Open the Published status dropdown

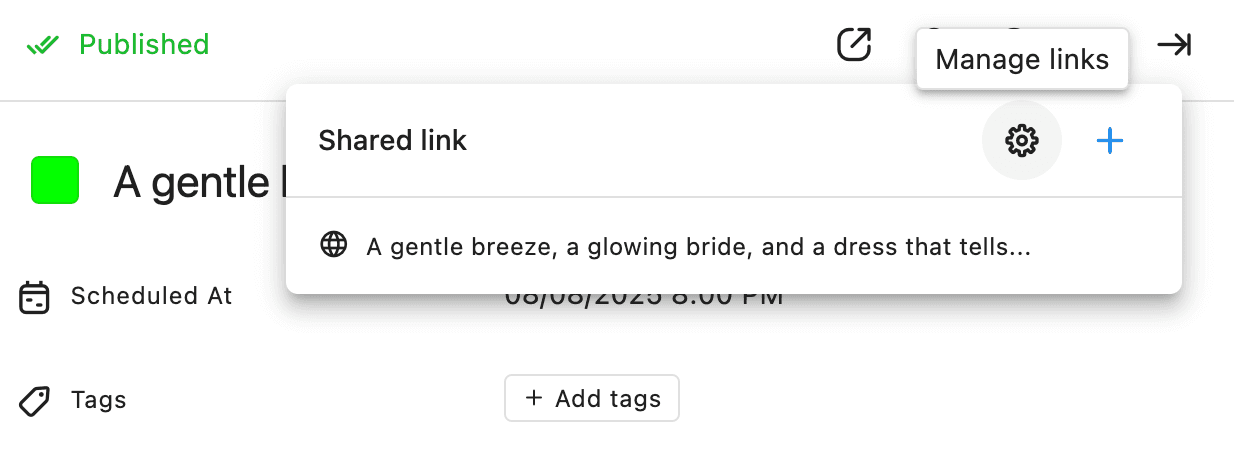tap(118, 45)
